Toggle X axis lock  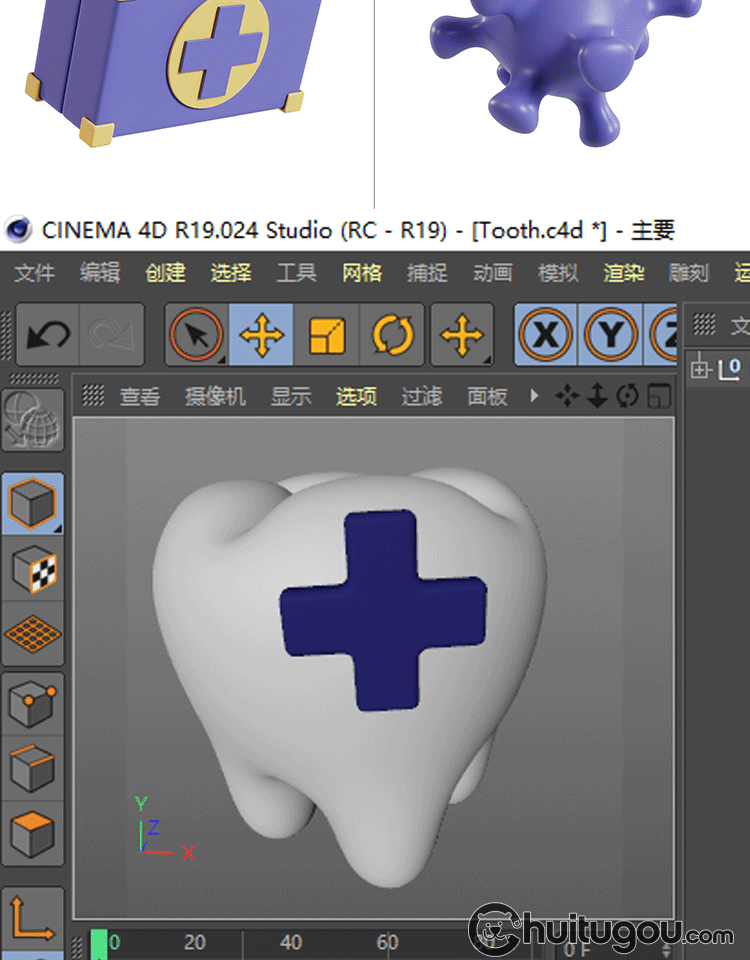click(546, 335)
